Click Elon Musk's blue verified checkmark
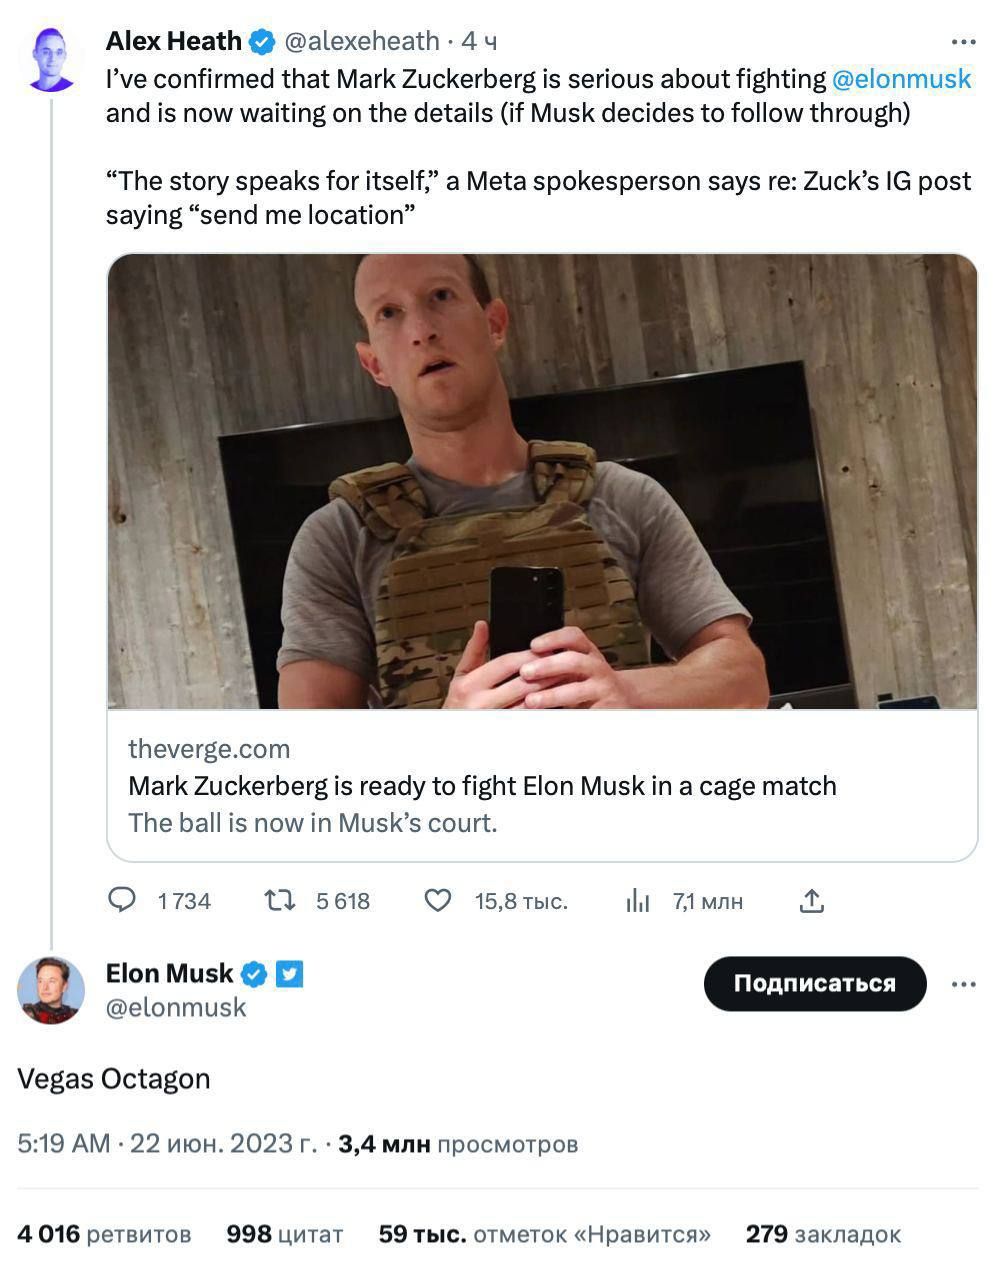 point(255,974)
